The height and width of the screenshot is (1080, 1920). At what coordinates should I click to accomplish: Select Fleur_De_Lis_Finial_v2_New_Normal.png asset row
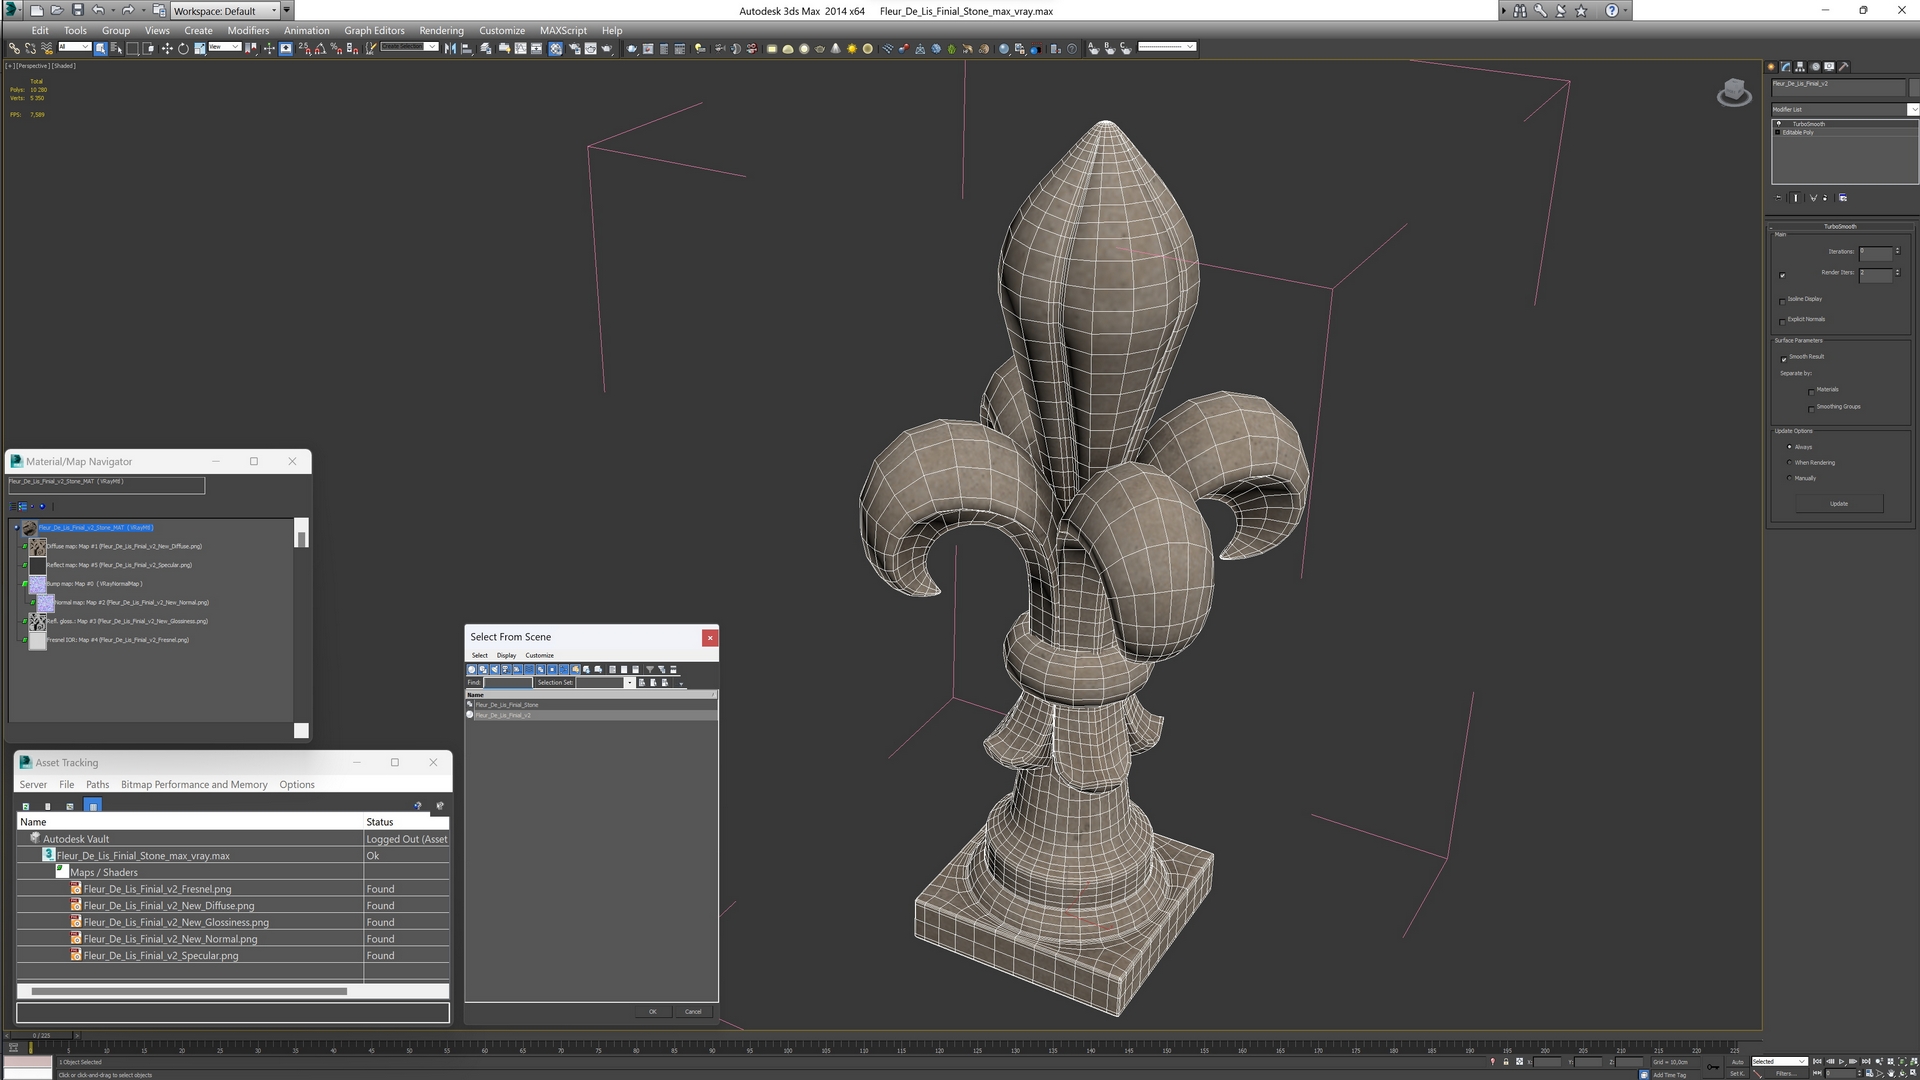coord(170,939)
